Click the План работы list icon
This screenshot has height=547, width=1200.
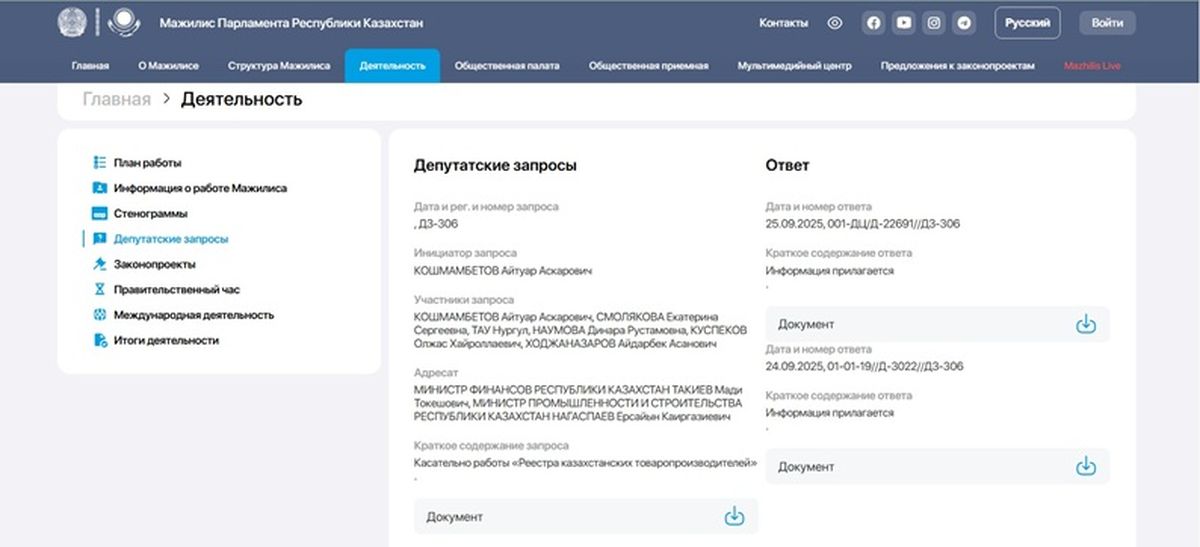coord(99,162)
